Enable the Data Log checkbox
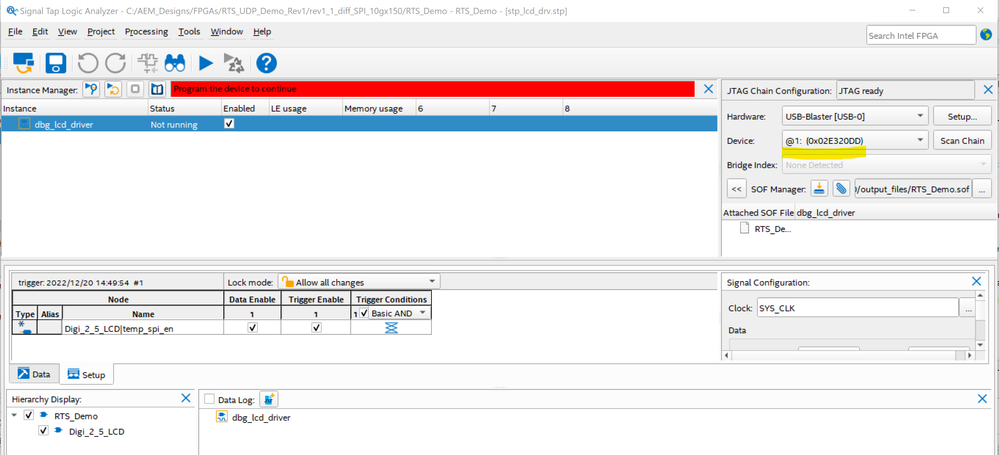 click(x=209, y=400)
